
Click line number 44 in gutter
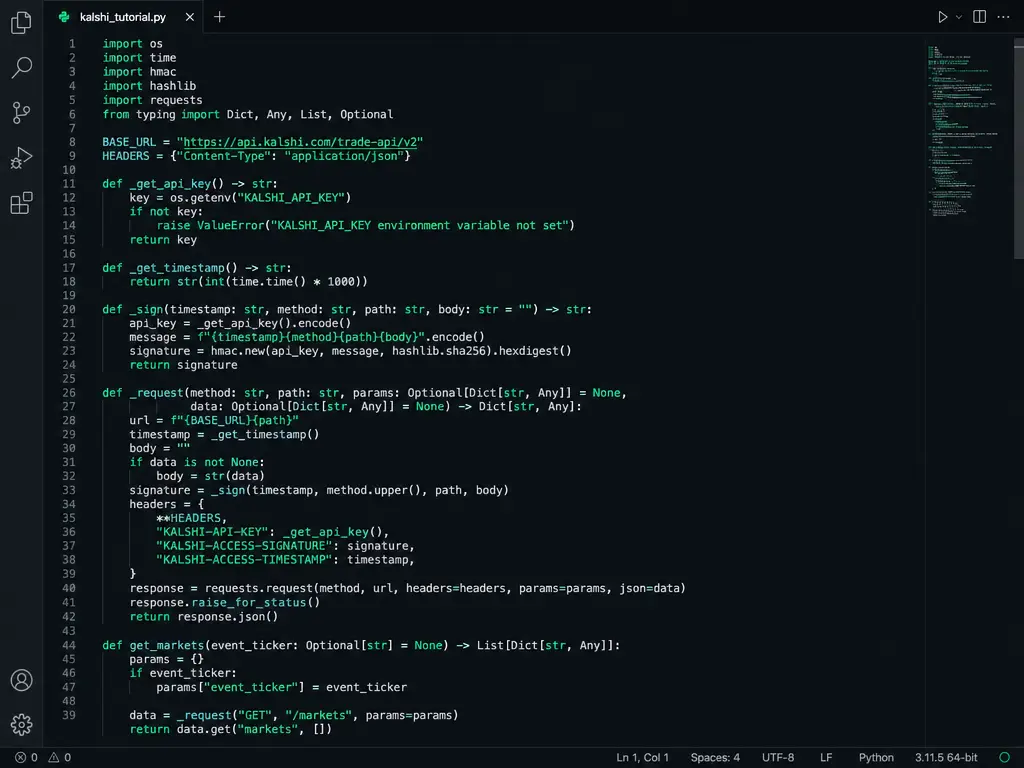click(69, 645)
